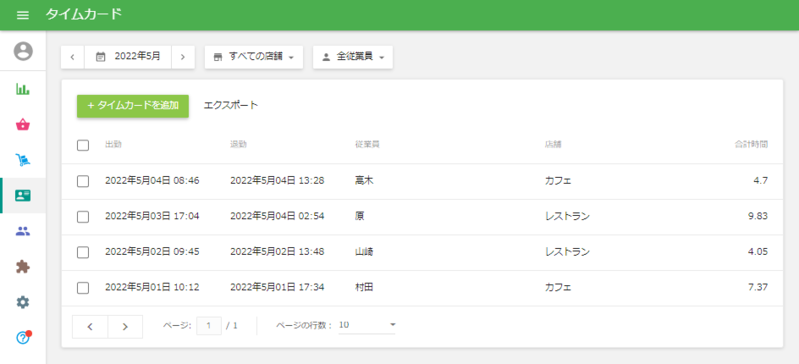This screenshot has width=799, height=364.
Task: Open entry 2022年5月01日 10:12
Action: pos(152,288)
